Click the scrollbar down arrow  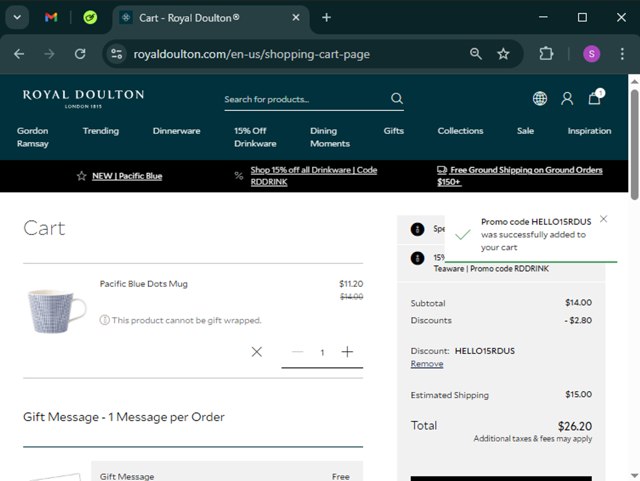click(634, 475)
